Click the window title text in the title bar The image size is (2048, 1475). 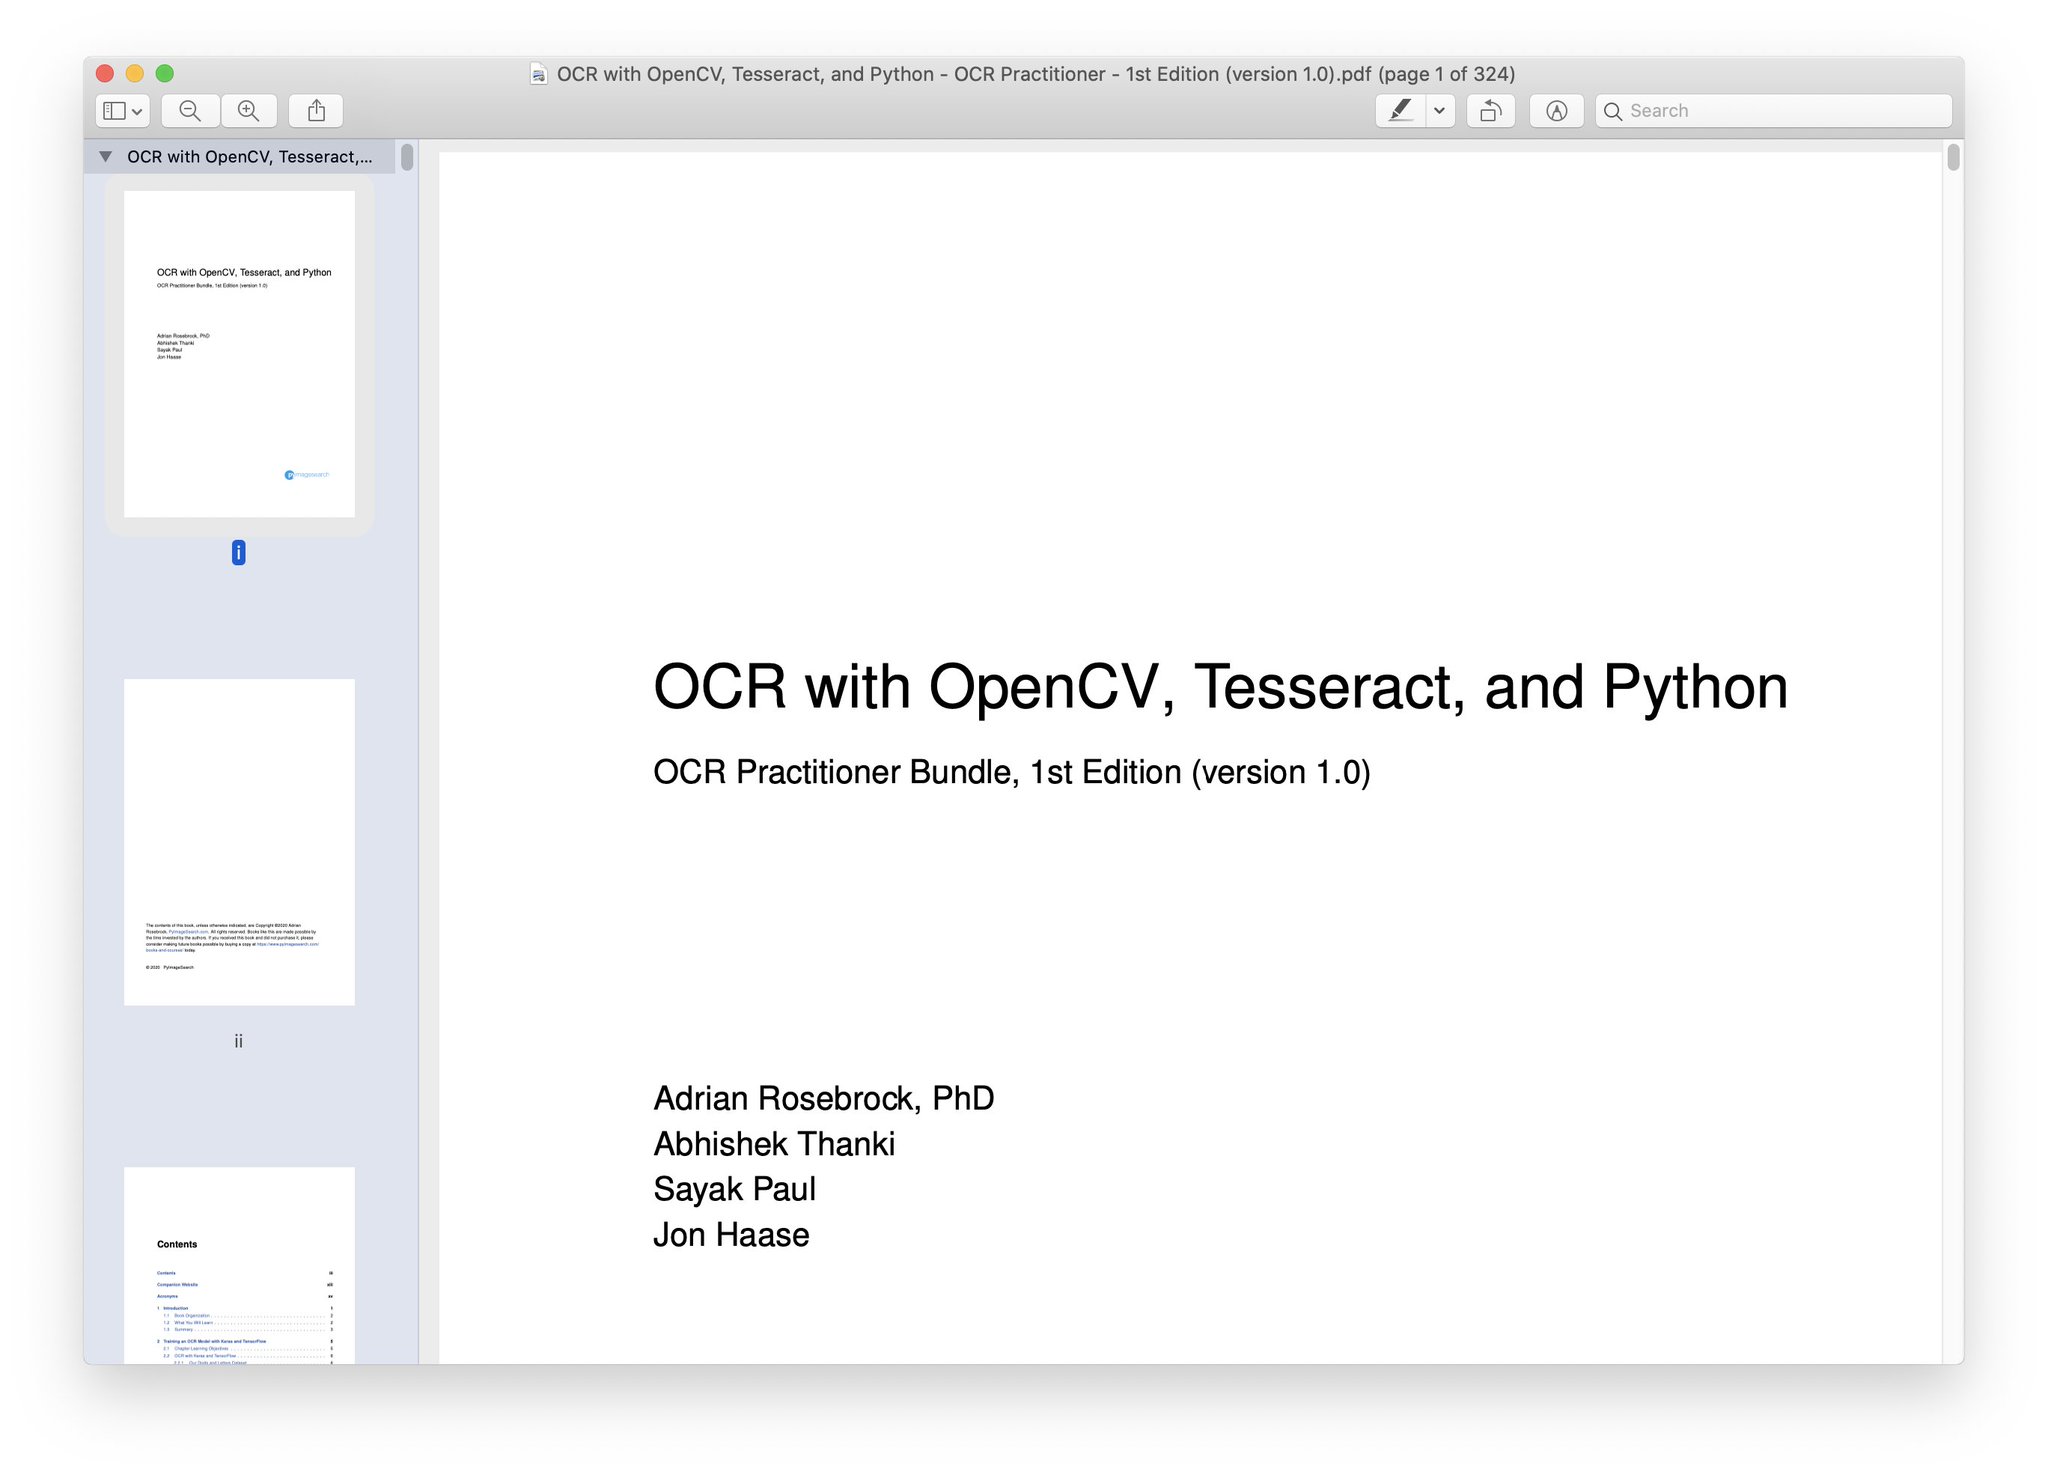(x=1035, y=74)
